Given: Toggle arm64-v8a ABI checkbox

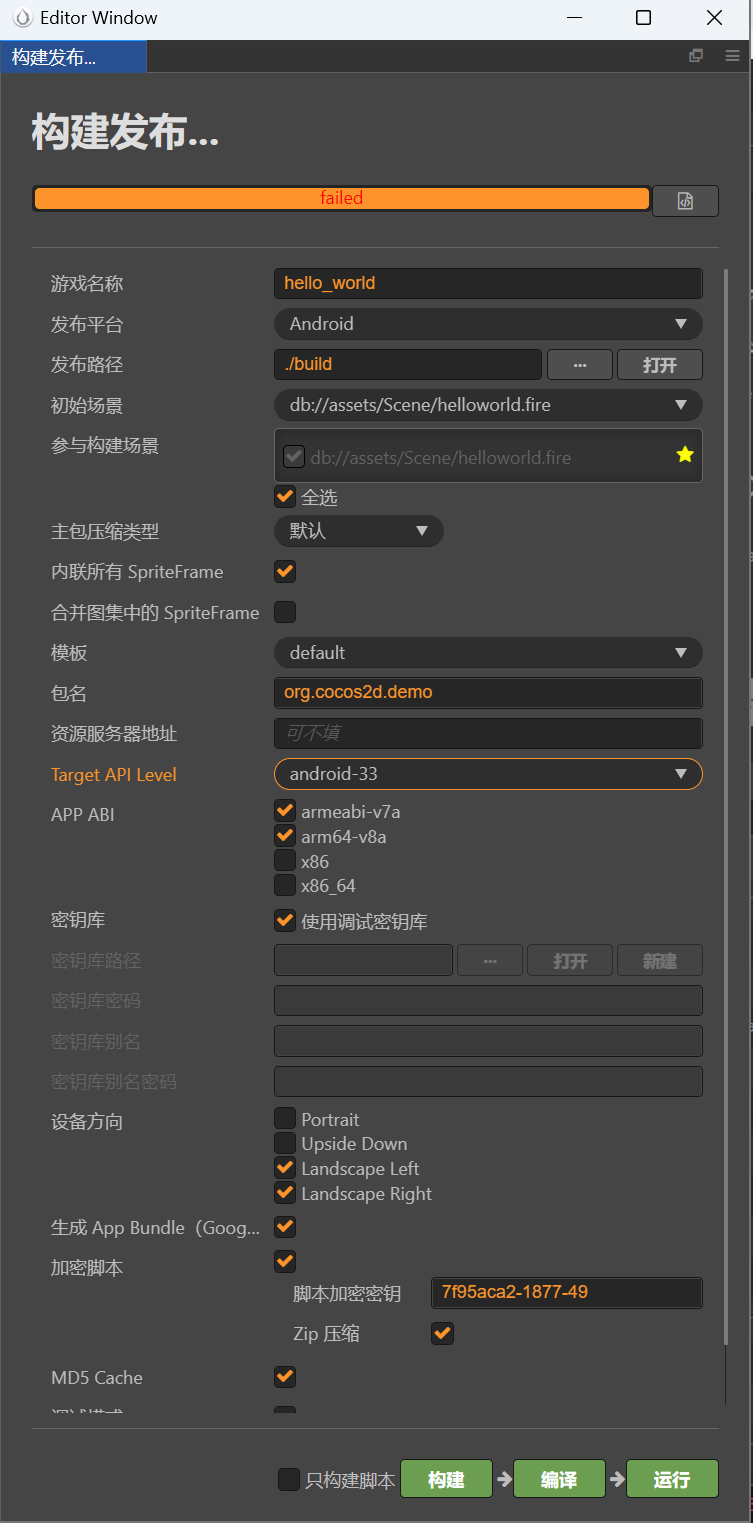Looking at the screenshot, I should tap(285, 835).
